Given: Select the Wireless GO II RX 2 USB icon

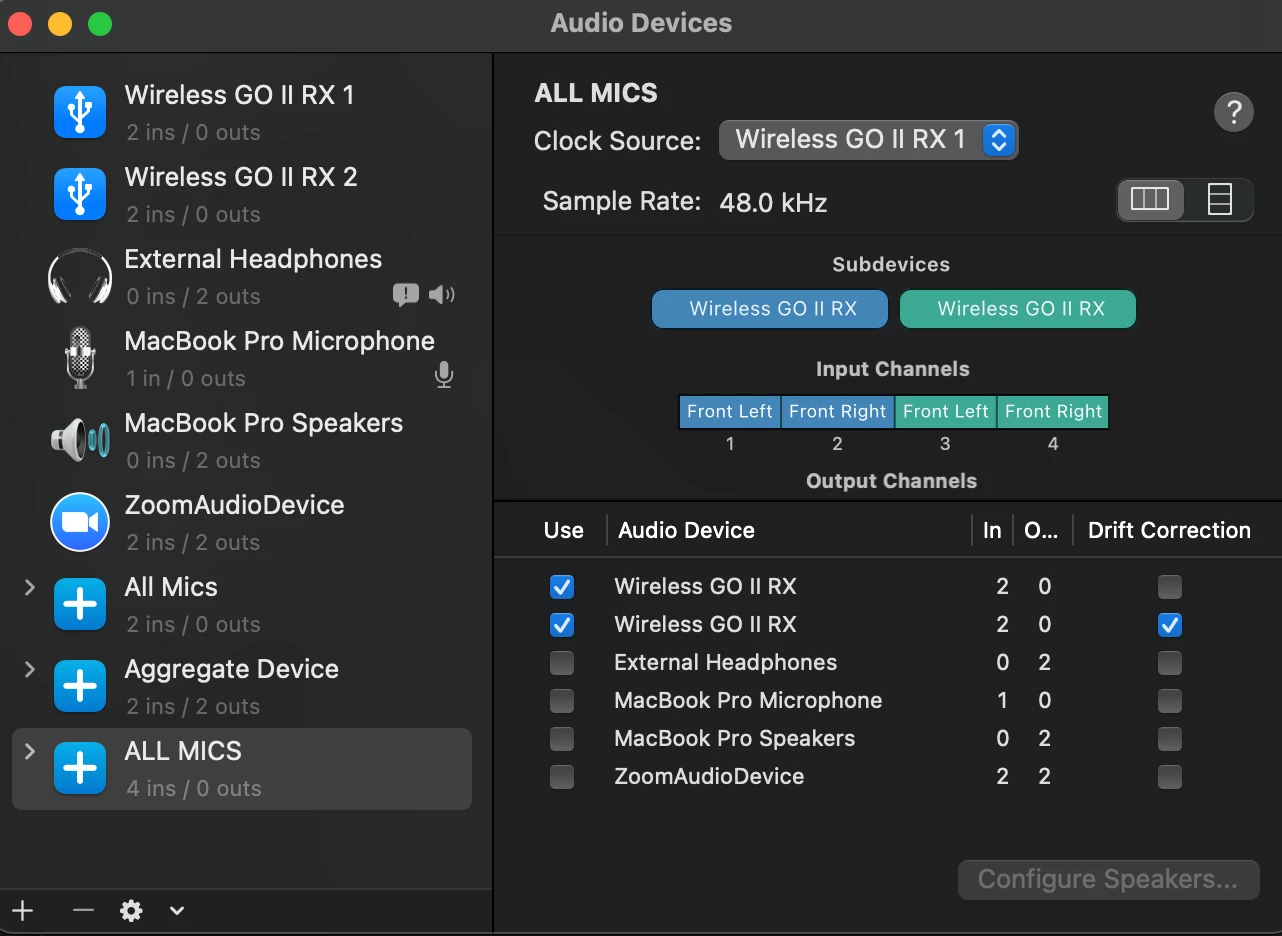Looking at the screenshot, I should pyautogui.click(x=80, y=194).
